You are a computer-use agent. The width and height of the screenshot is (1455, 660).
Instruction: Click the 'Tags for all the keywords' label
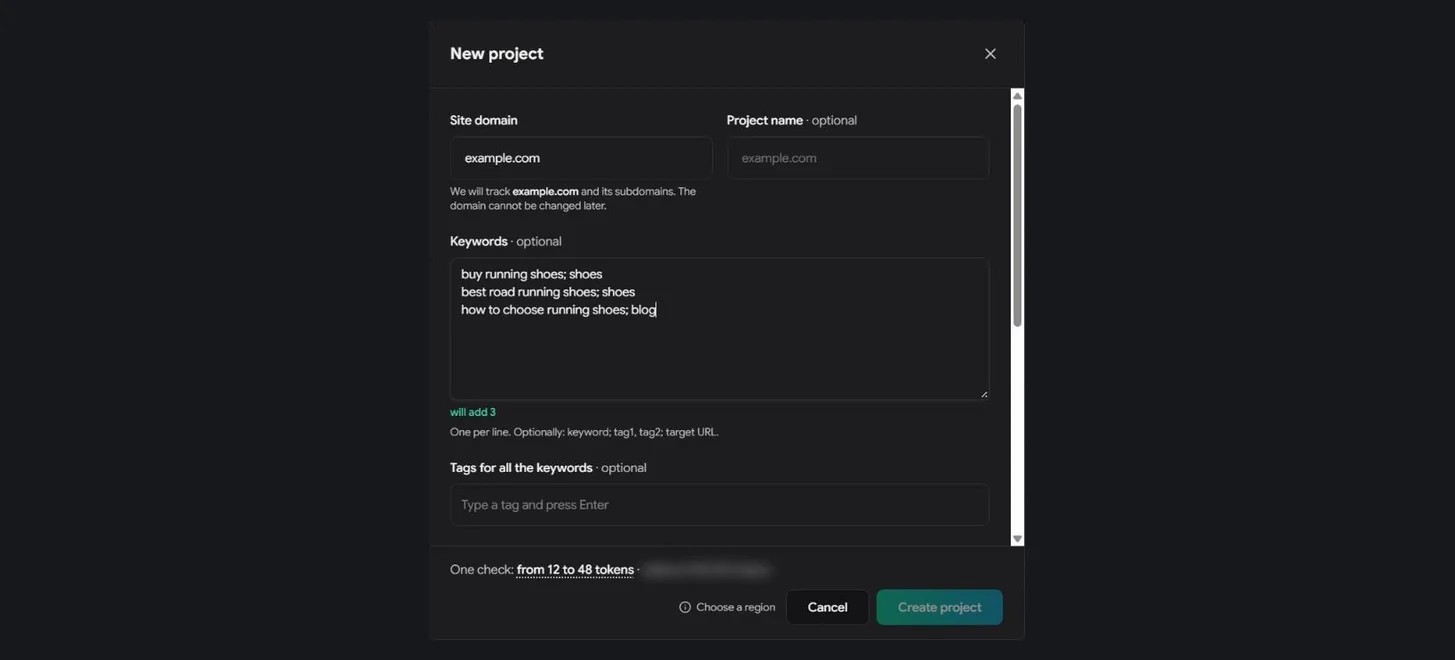click(521, 468)
